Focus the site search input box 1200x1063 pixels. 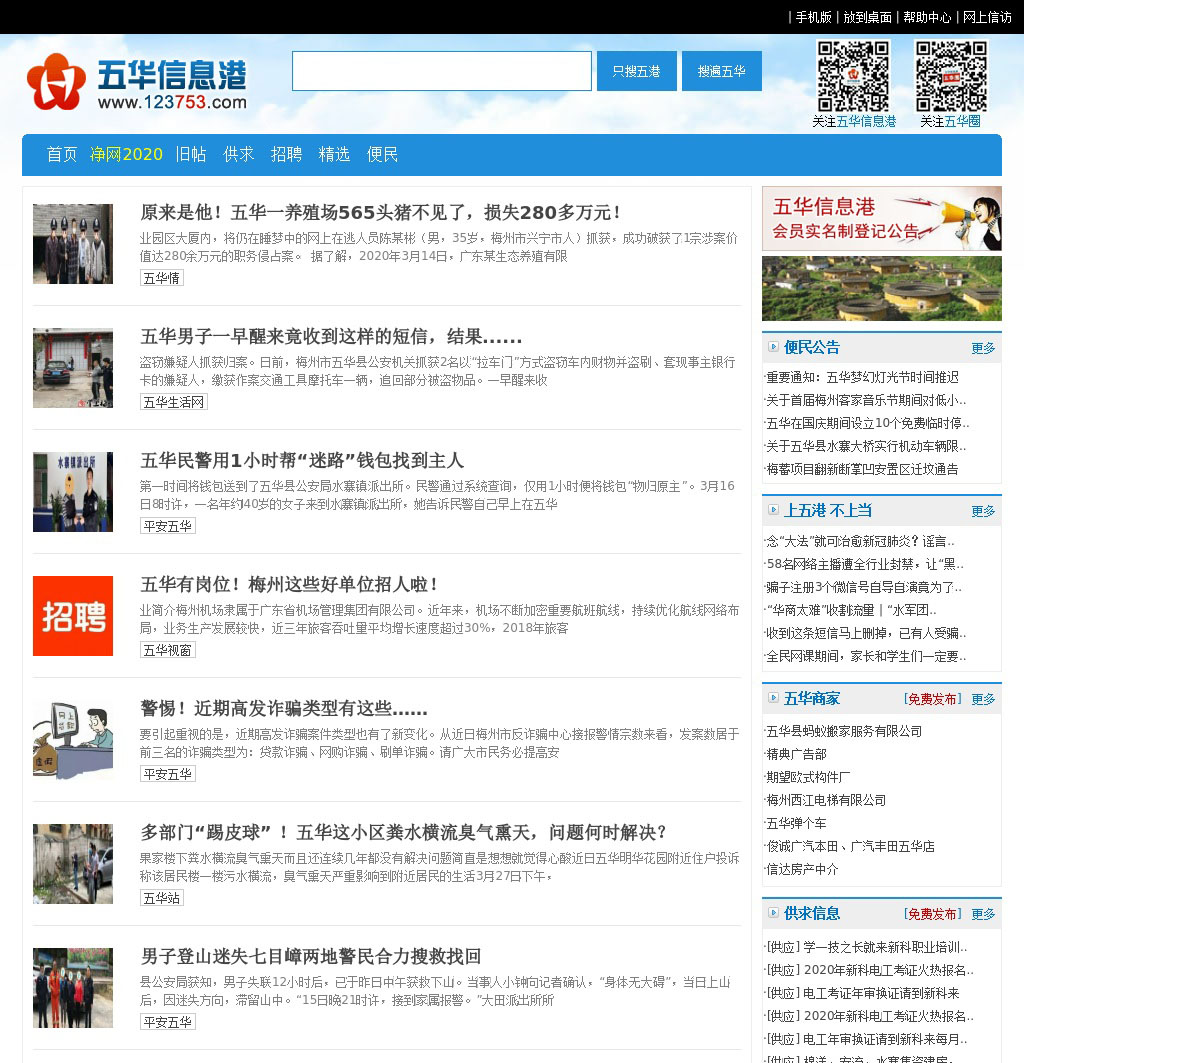pos(441,71)
